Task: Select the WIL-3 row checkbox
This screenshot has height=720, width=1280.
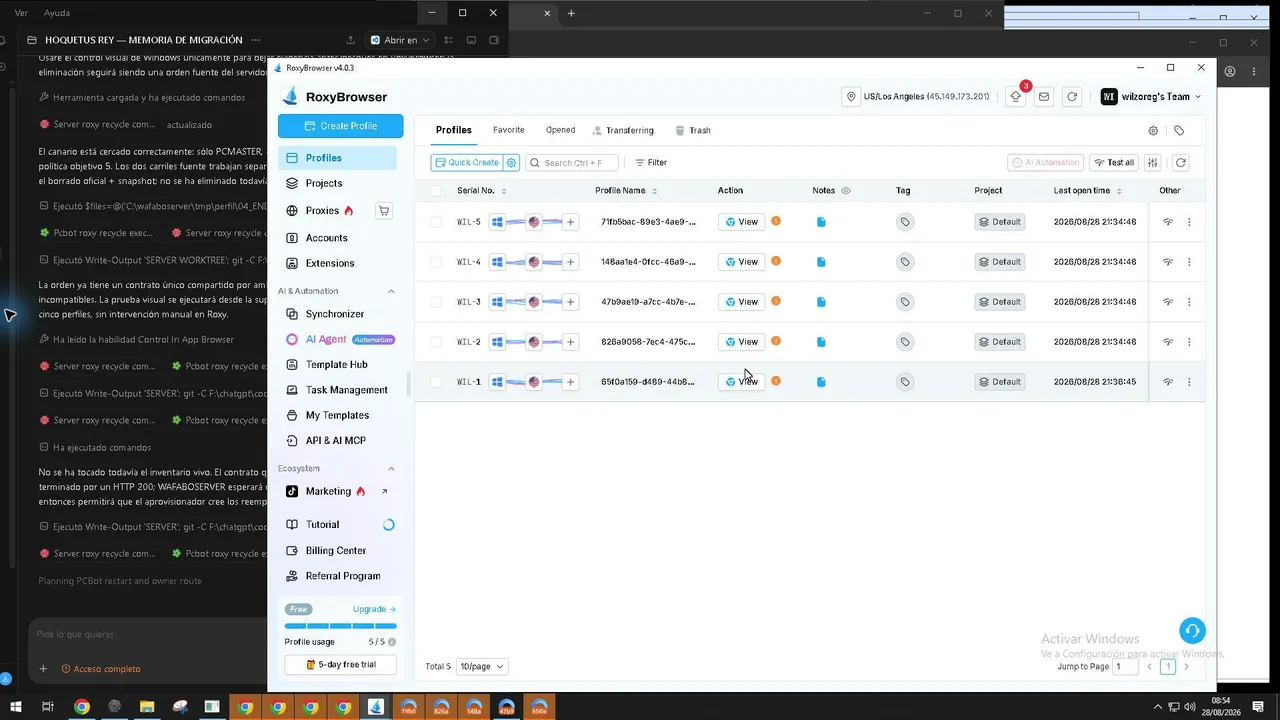Action: pos(436,302)
